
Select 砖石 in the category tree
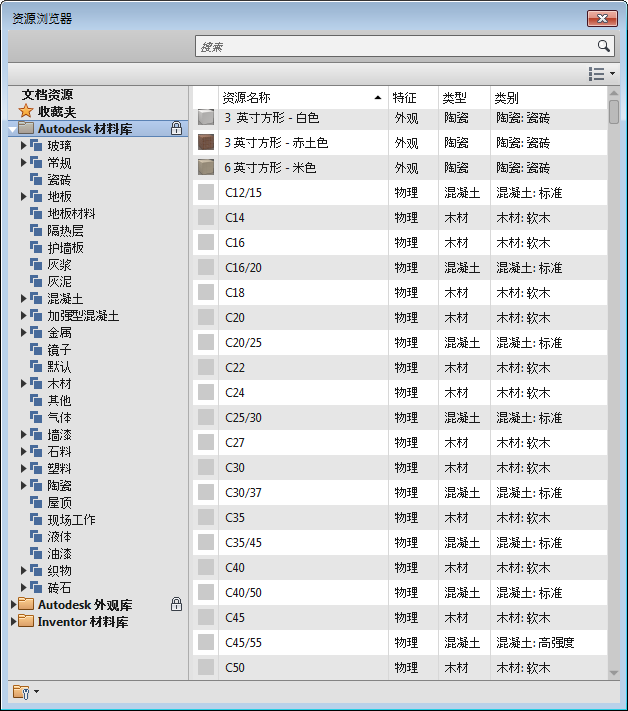(59, 588)
